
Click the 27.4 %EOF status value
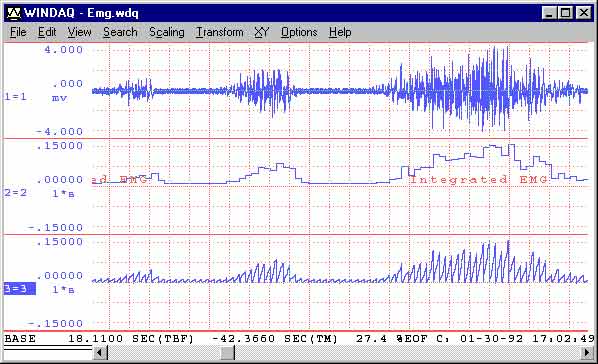(x=392, y=339)
